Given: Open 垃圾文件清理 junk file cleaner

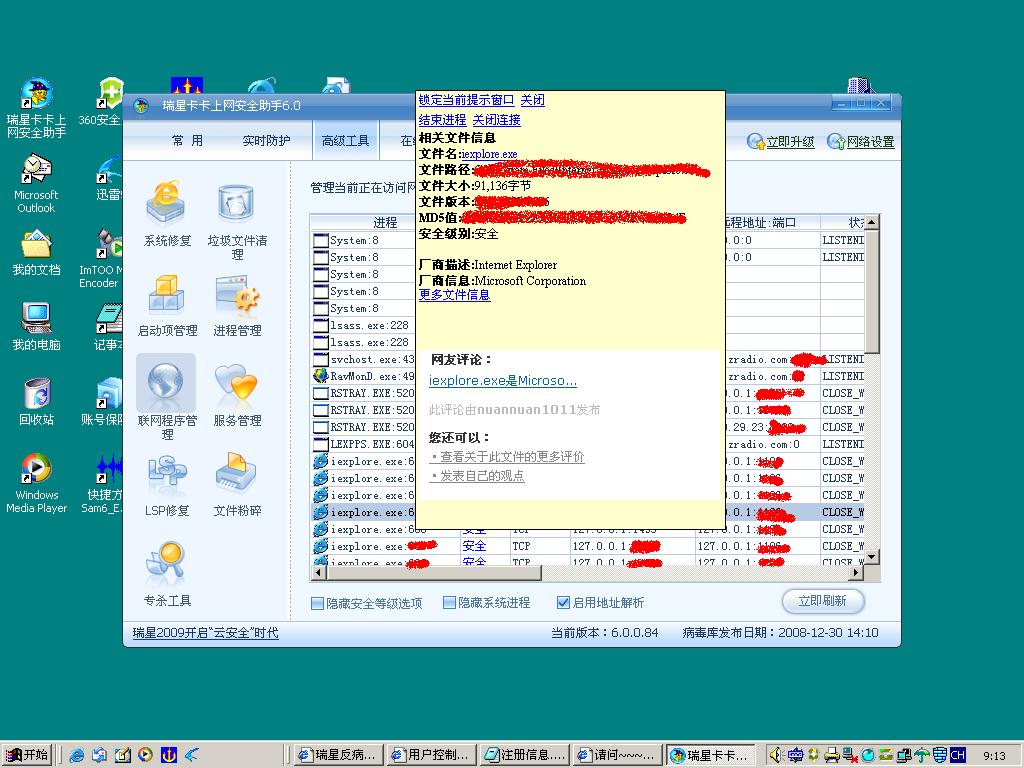Looking at the screenshot, I should coord(237,219).
